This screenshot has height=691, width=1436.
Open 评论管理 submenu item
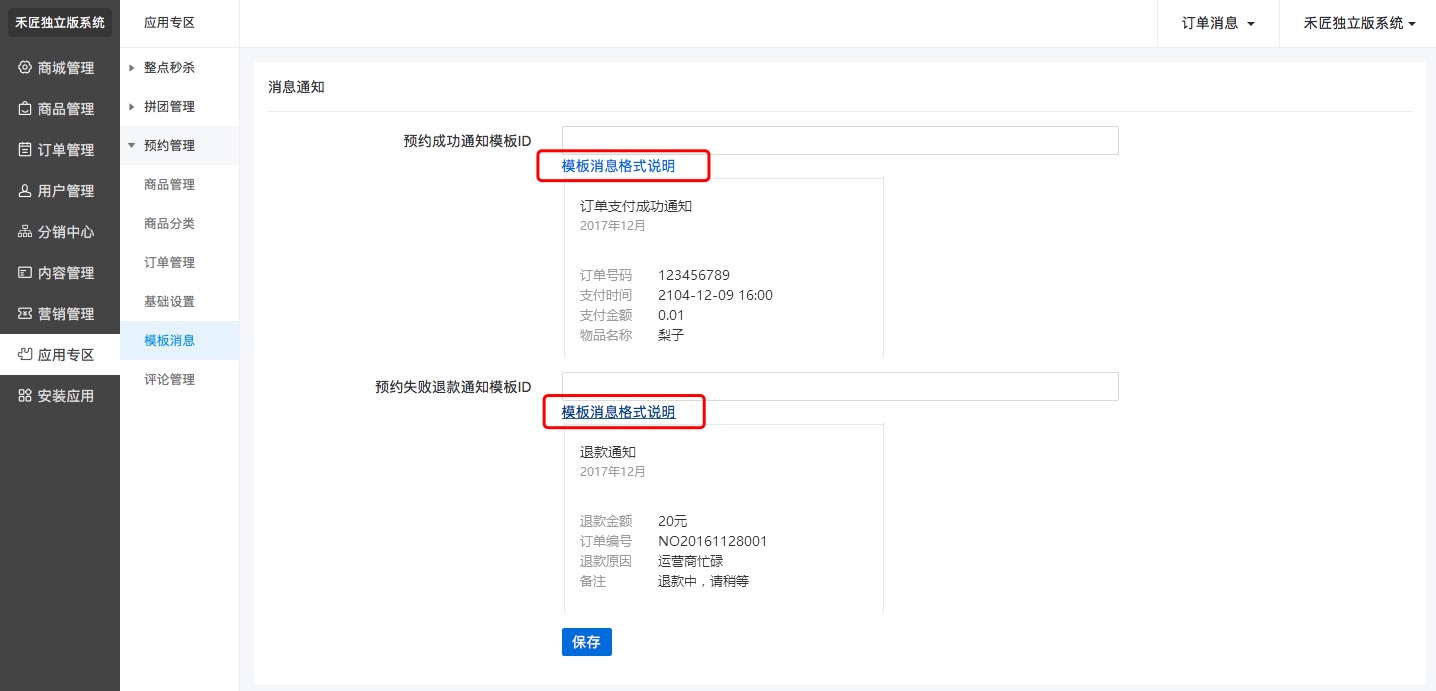click(x=169, y=379)
